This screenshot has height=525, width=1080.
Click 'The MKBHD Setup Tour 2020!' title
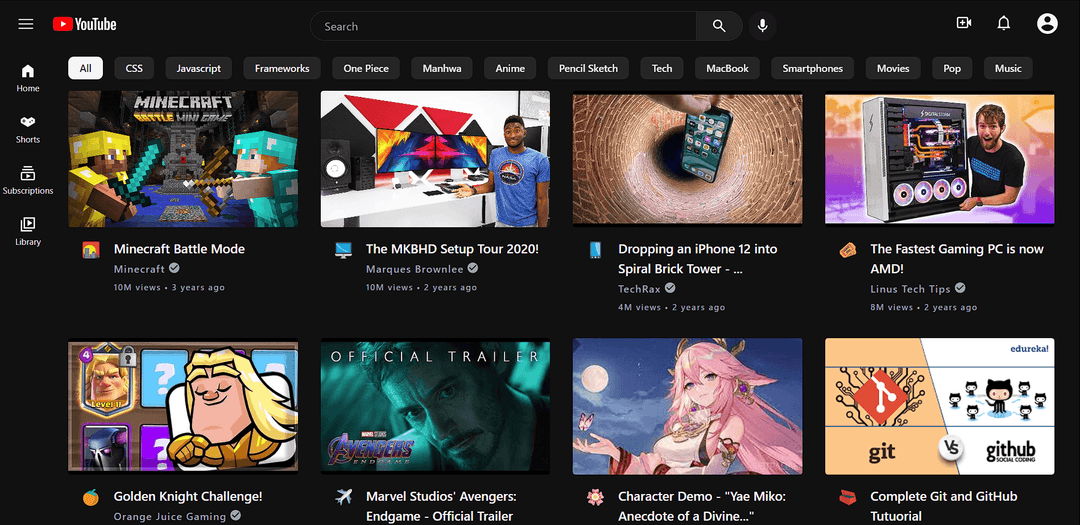pyautogui.click(x=453, y=249)
